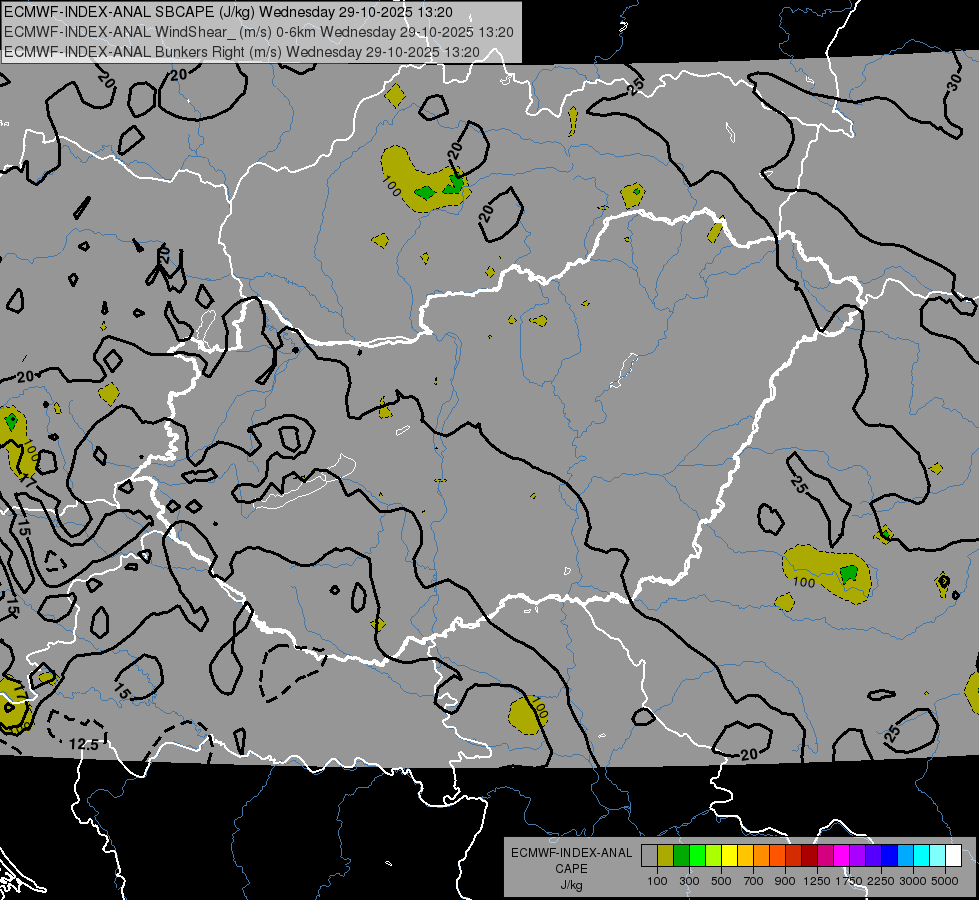Image resolution: width=979 pixels, height=900 pixels.
Task: Click the ECMWF-INDEX-ANAL legend label
Action: (x=571, y=853)
